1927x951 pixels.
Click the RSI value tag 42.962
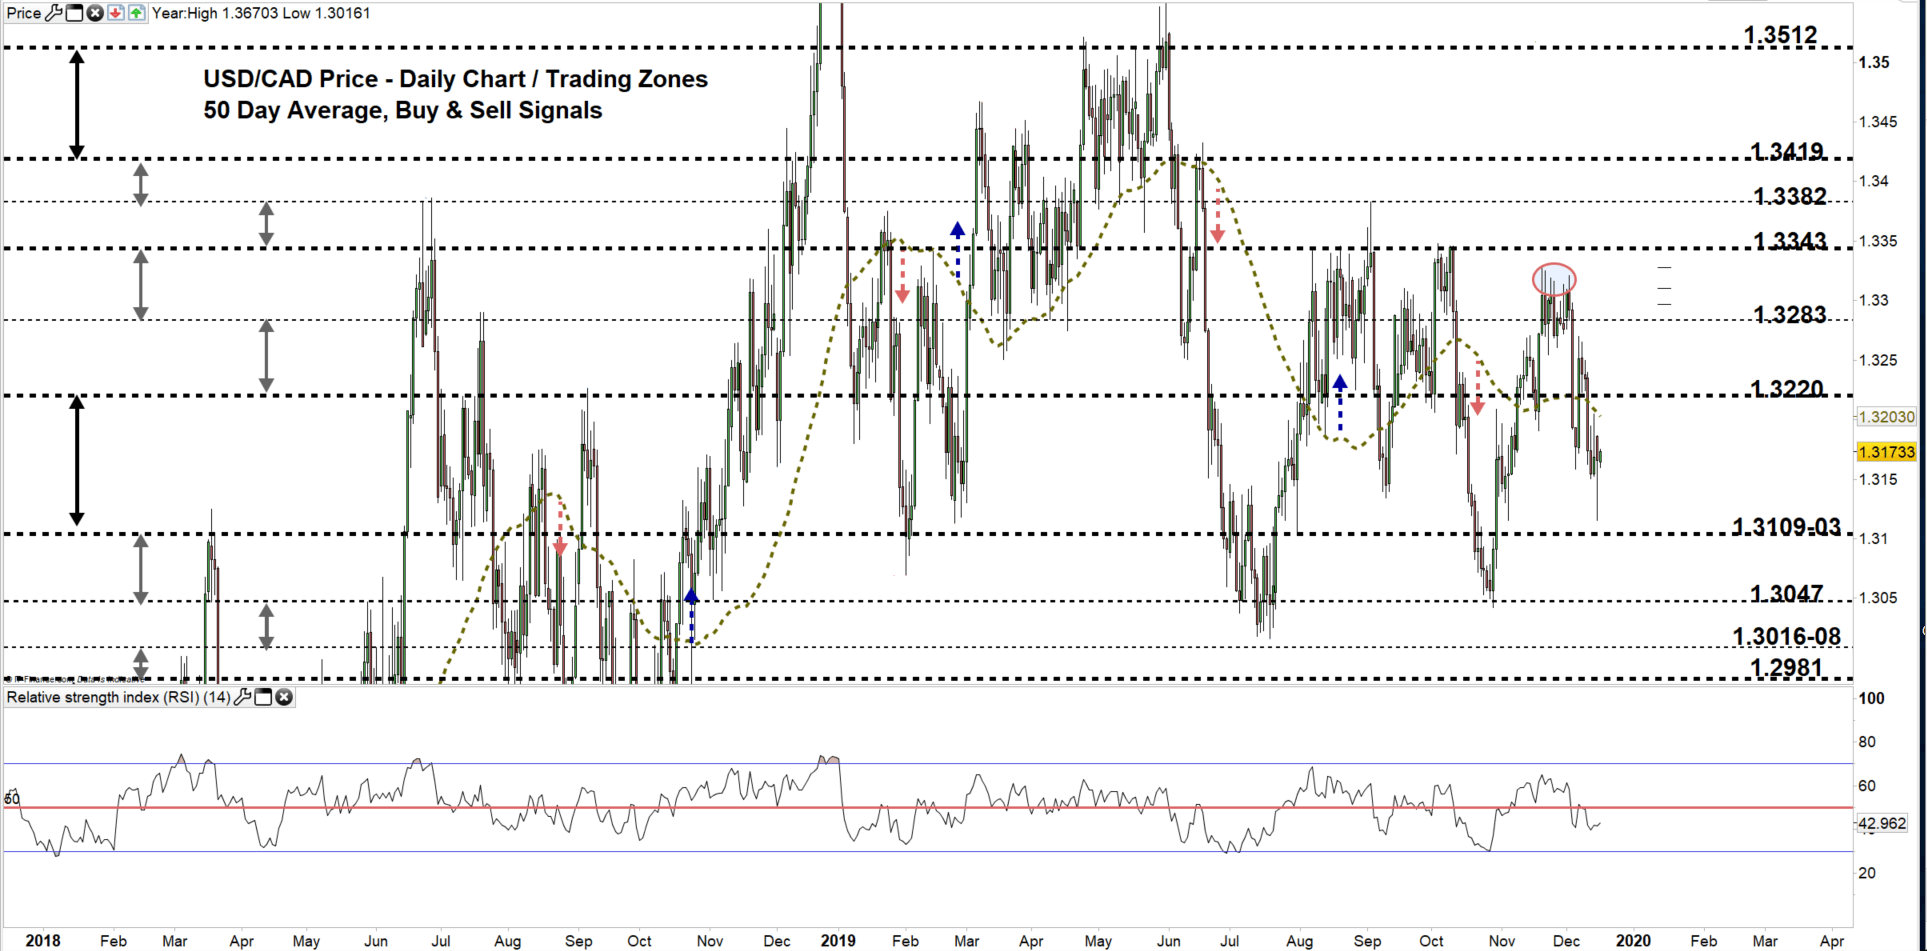click(x=1882, y=824)
